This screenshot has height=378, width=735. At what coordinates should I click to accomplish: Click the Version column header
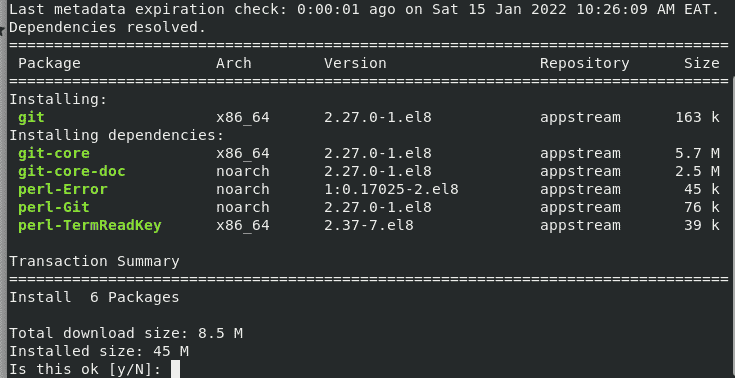[355, 63]
